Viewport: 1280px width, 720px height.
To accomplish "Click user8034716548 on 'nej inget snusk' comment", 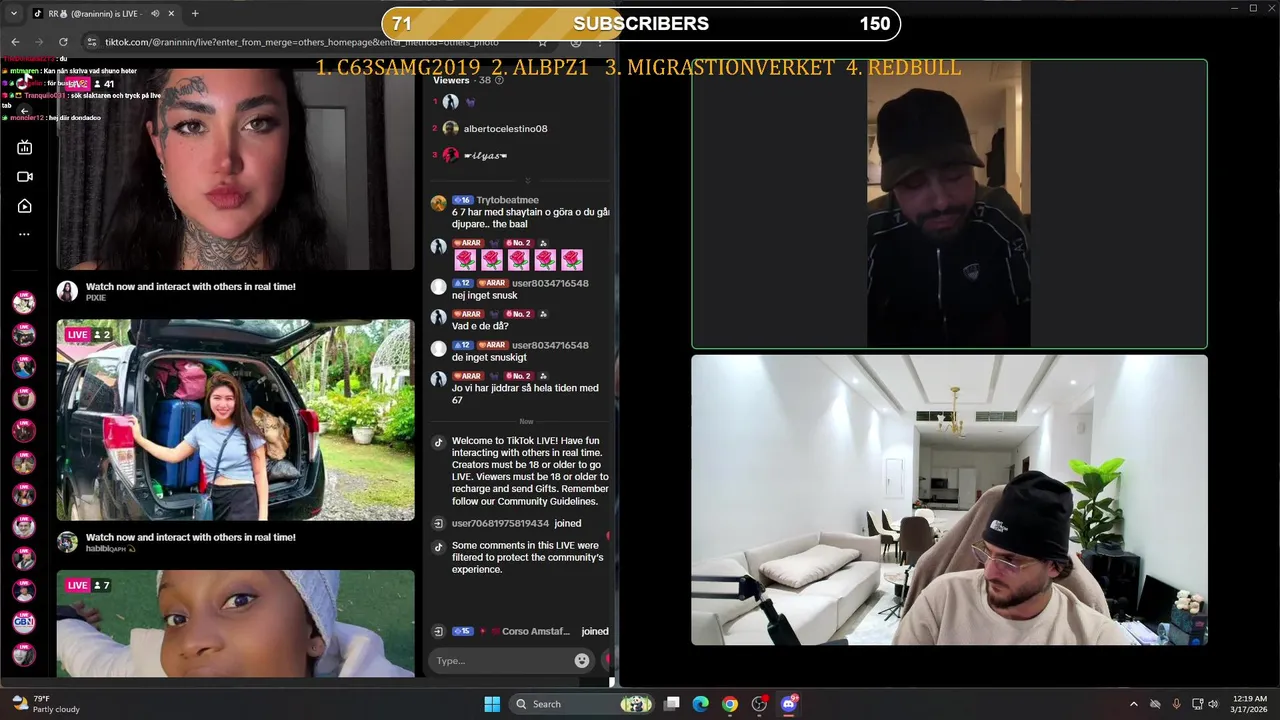I will [x=550, y=283].
